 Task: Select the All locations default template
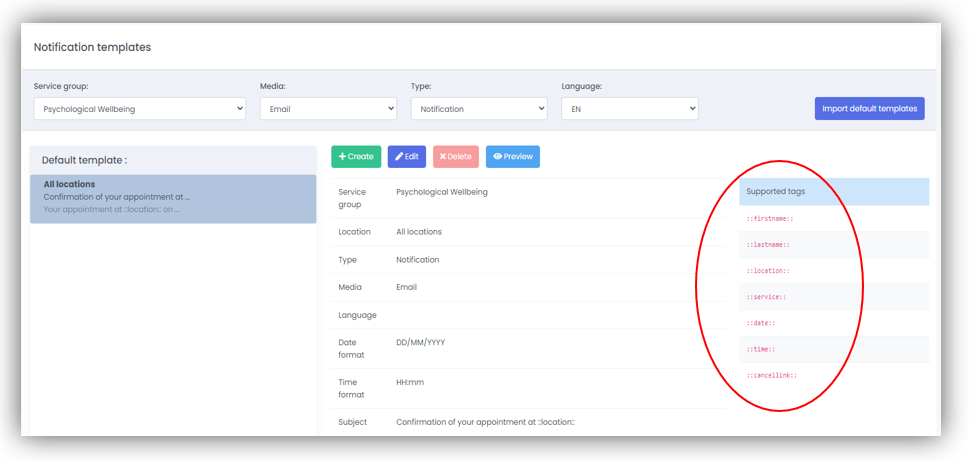point(173,196)
